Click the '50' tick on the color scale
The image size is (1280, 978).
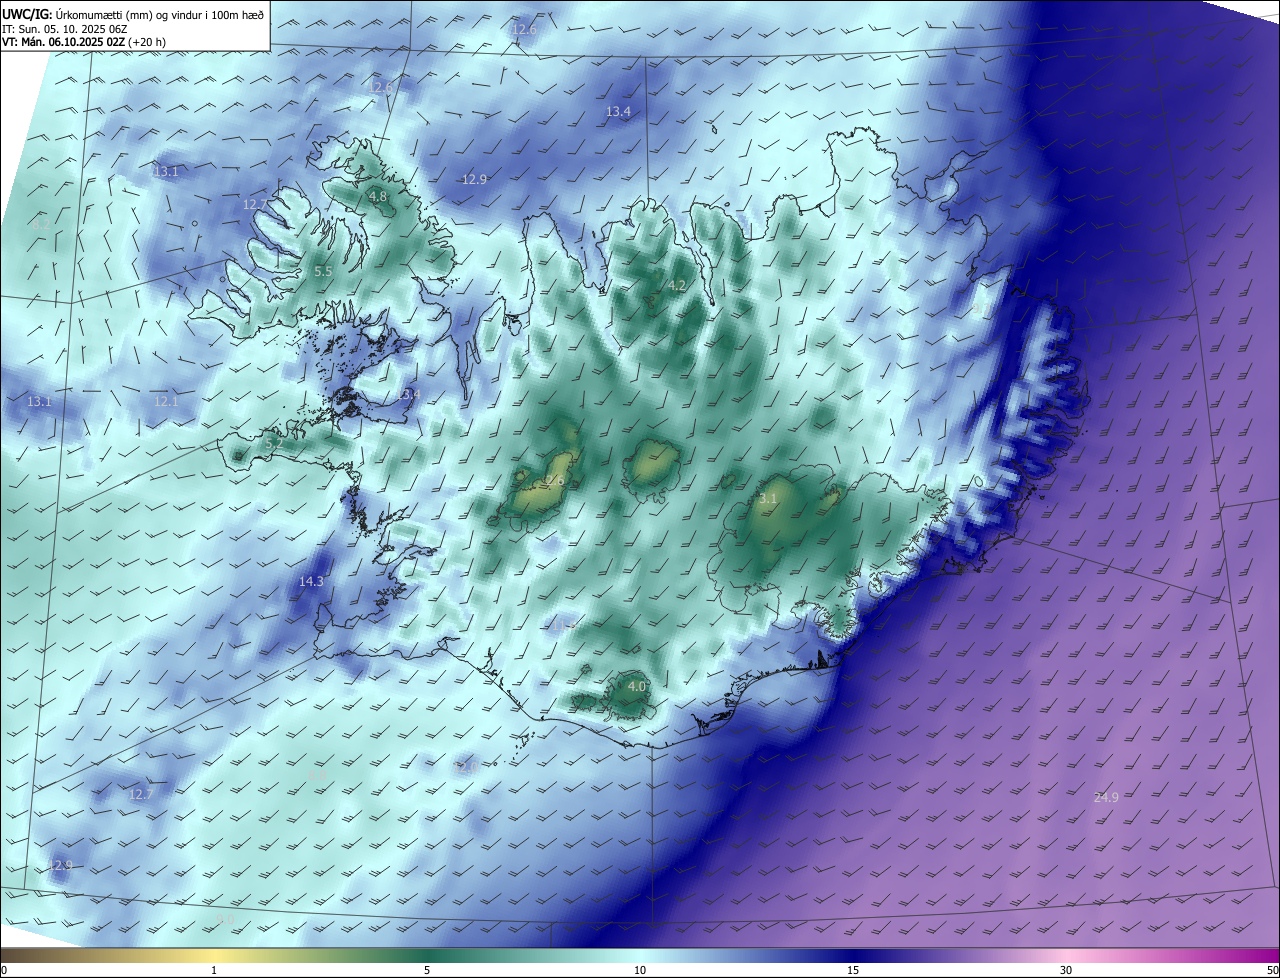[x=1272, y=970]
